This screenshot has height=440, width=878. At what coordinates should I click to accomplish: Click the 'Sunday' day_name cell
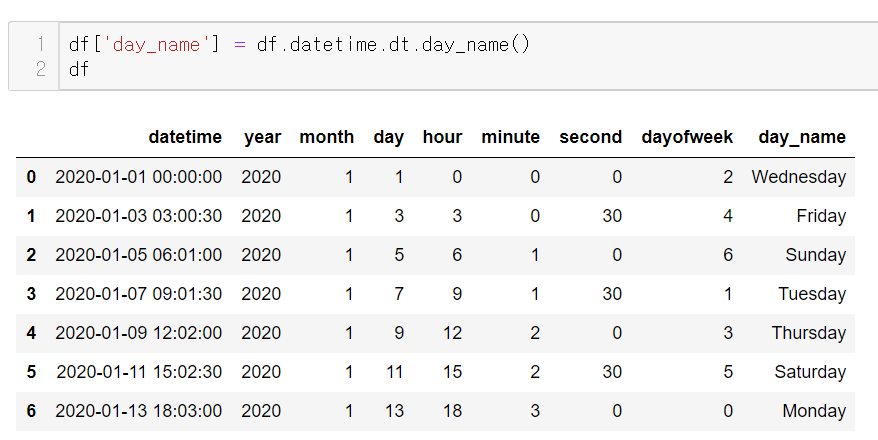815,255
